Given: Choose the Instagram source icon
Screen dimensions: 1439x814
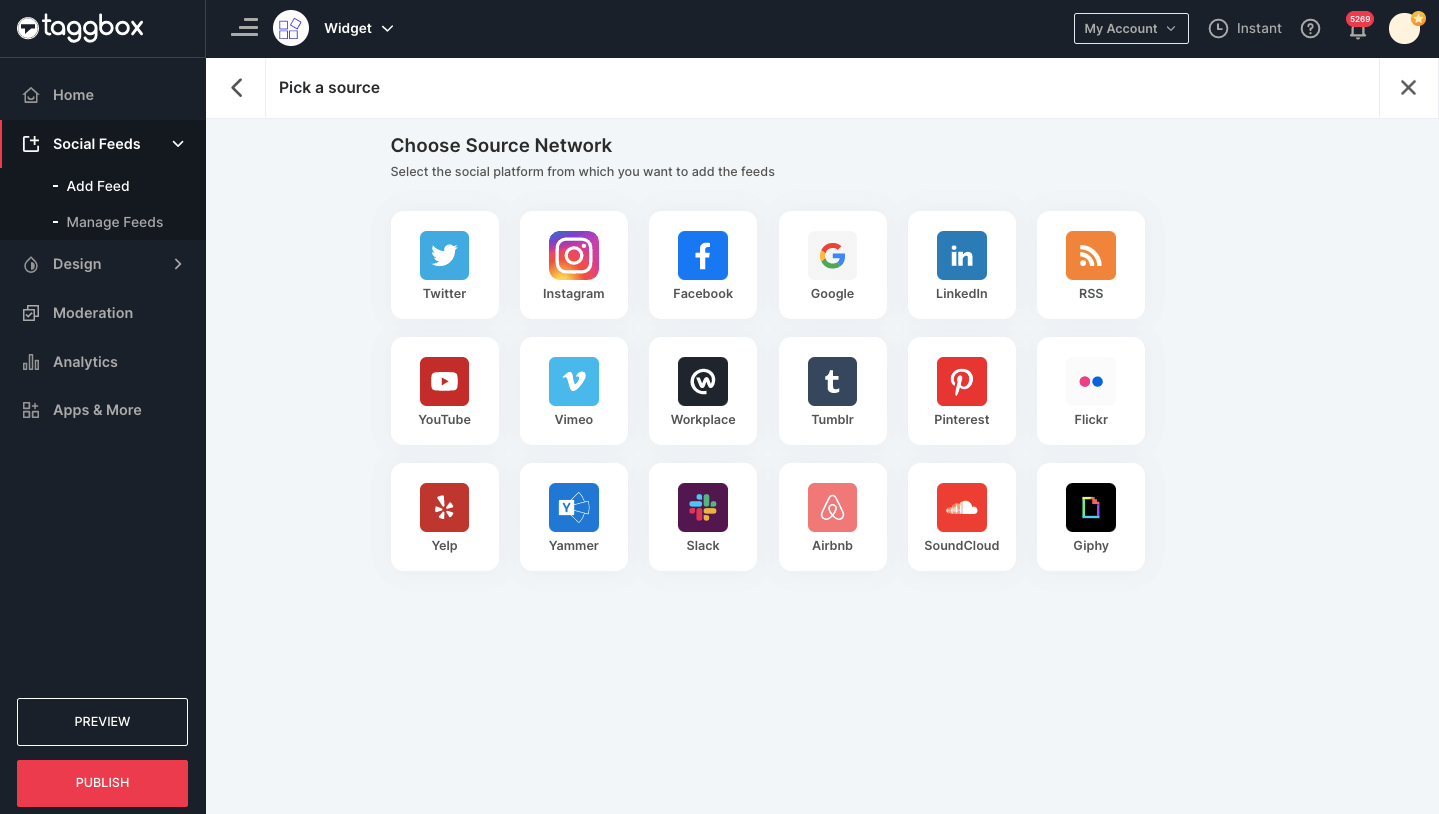Looking at the screenshot, I should [573, 264].
